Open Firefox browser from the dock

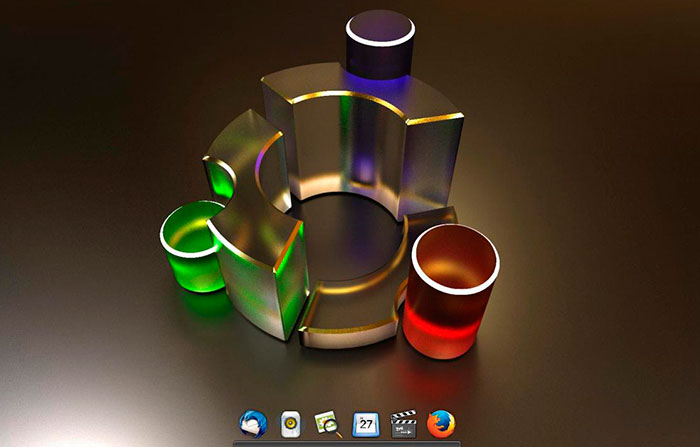click(441, 424)
